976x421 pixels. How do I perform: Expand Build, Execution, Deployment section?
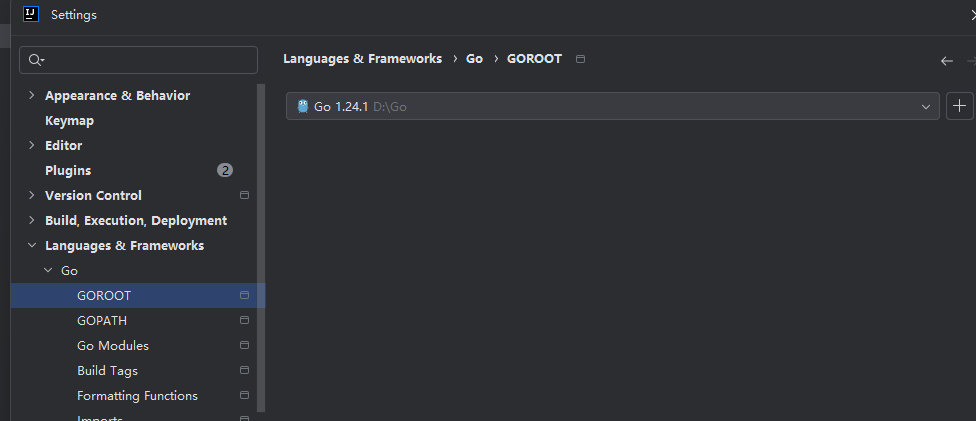click(32, 220)
